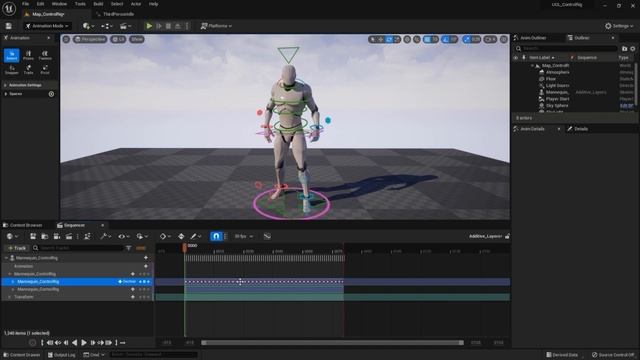640x360 pixels.
Task: Click the + Track button in Sequencer
Action: (x=16, y=248)
